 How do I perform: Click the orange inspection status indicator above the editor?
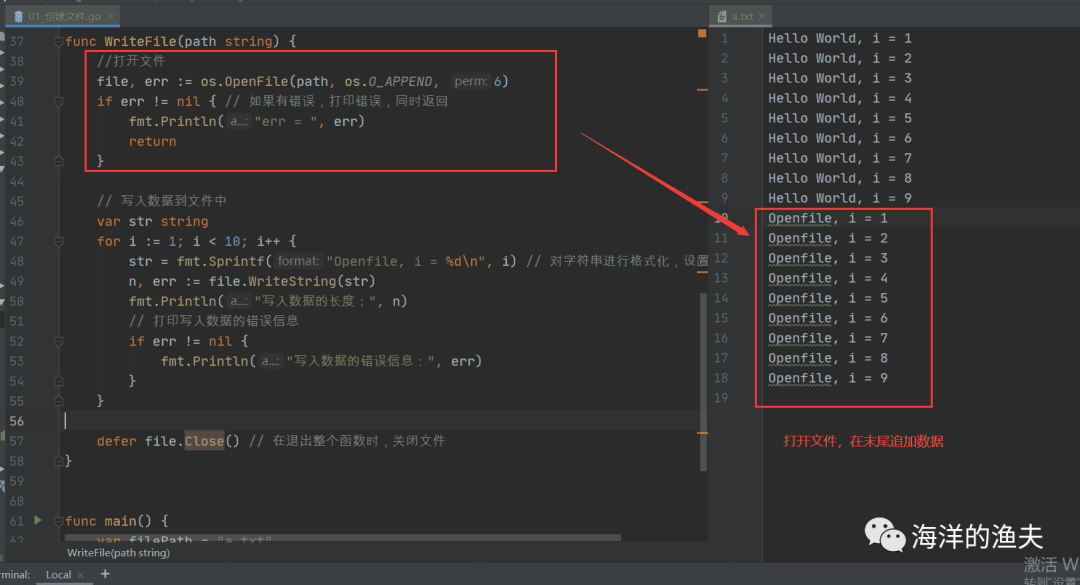point(702,33)
